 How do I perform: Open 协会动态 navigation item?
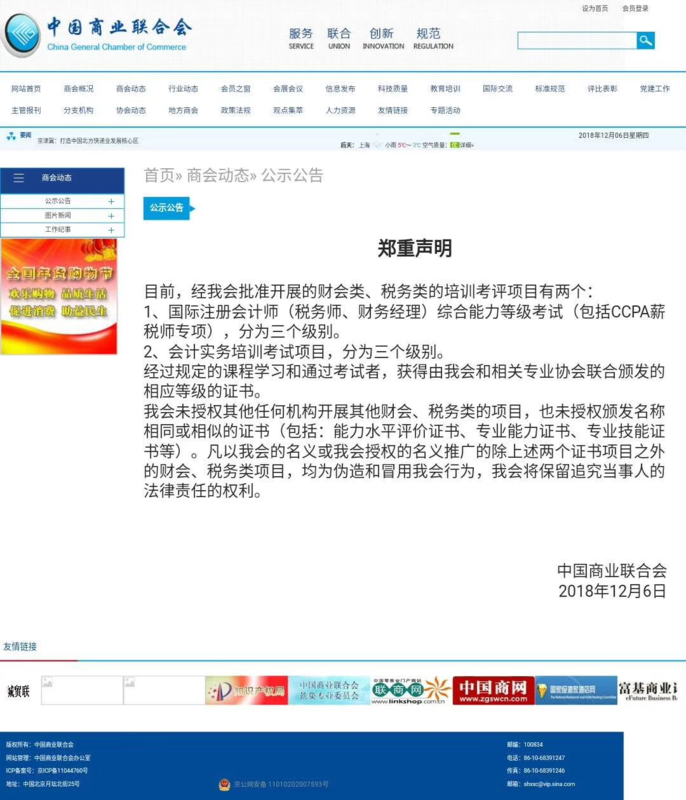[x=131, y=110]
